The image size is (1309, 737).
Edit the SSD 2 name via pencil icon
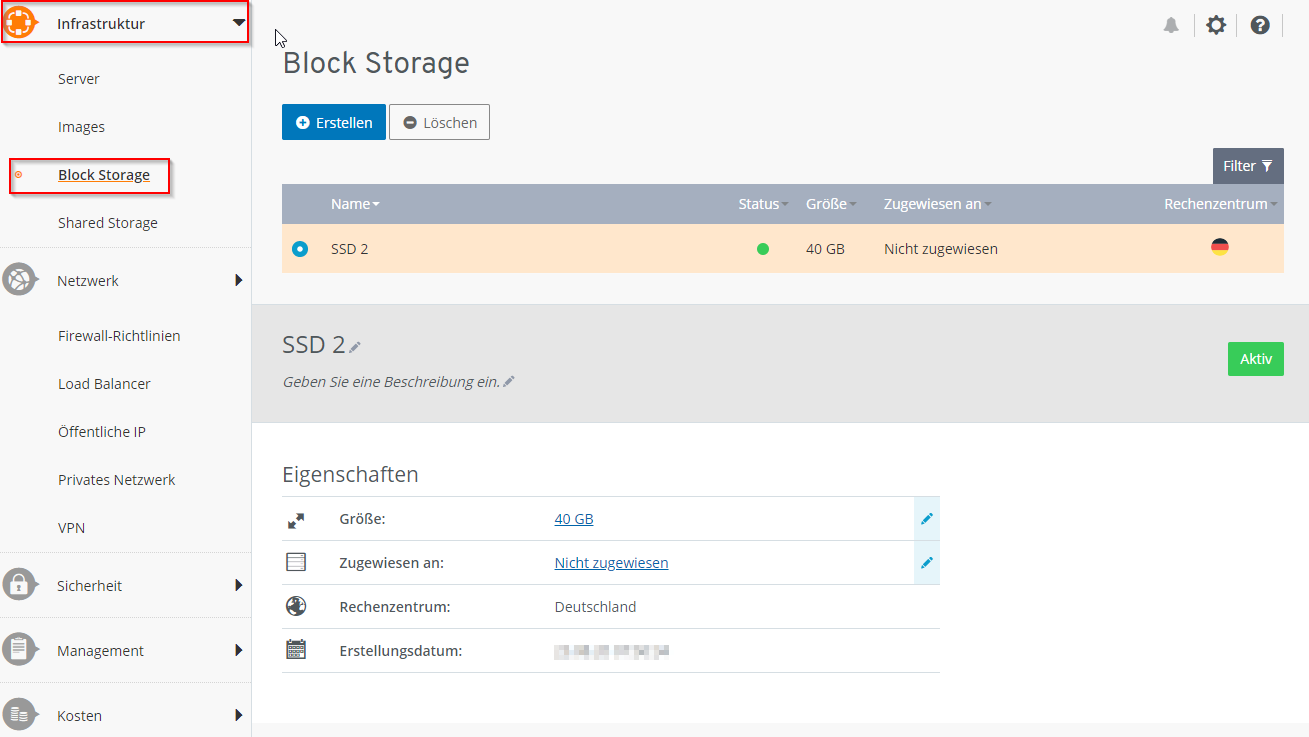point(354,345)
